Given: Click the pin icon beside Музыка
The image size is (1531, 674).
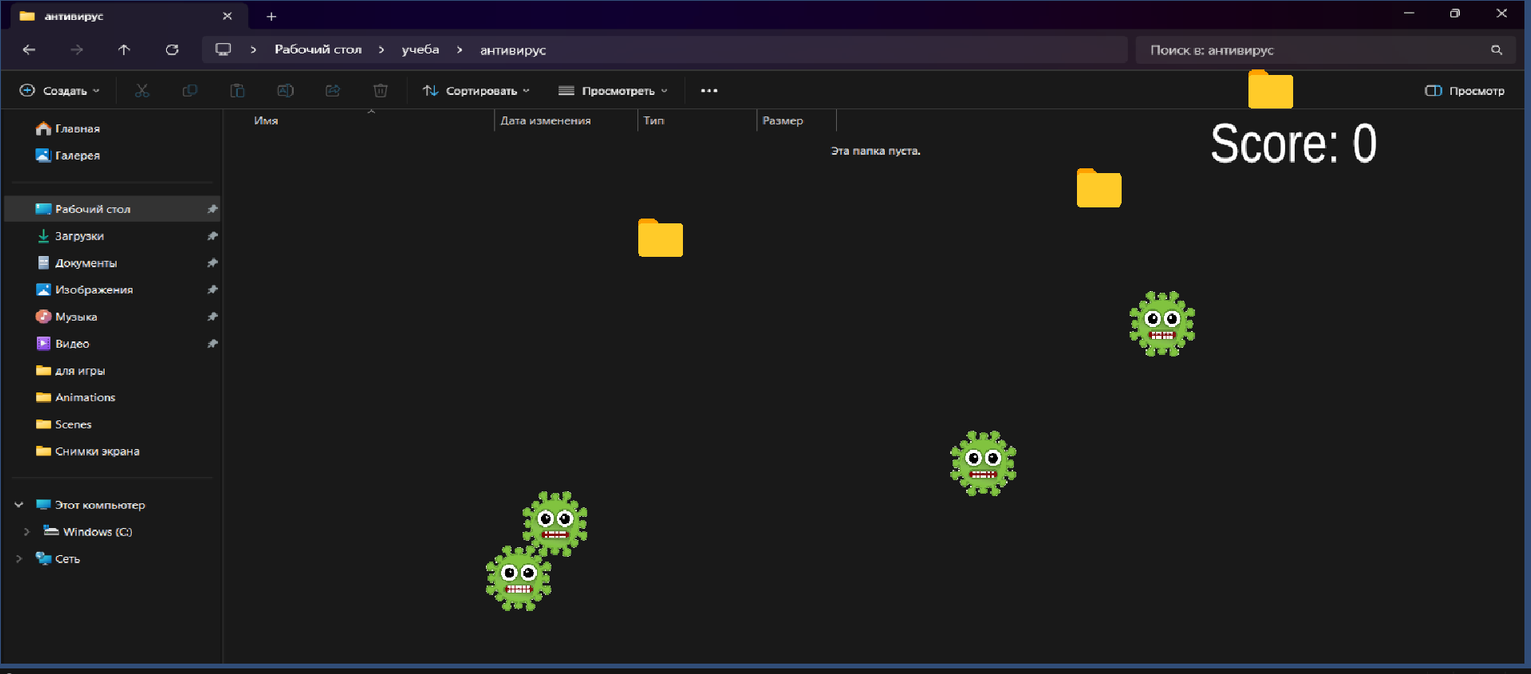Looking at the screenshot, I should pos(212,317).
